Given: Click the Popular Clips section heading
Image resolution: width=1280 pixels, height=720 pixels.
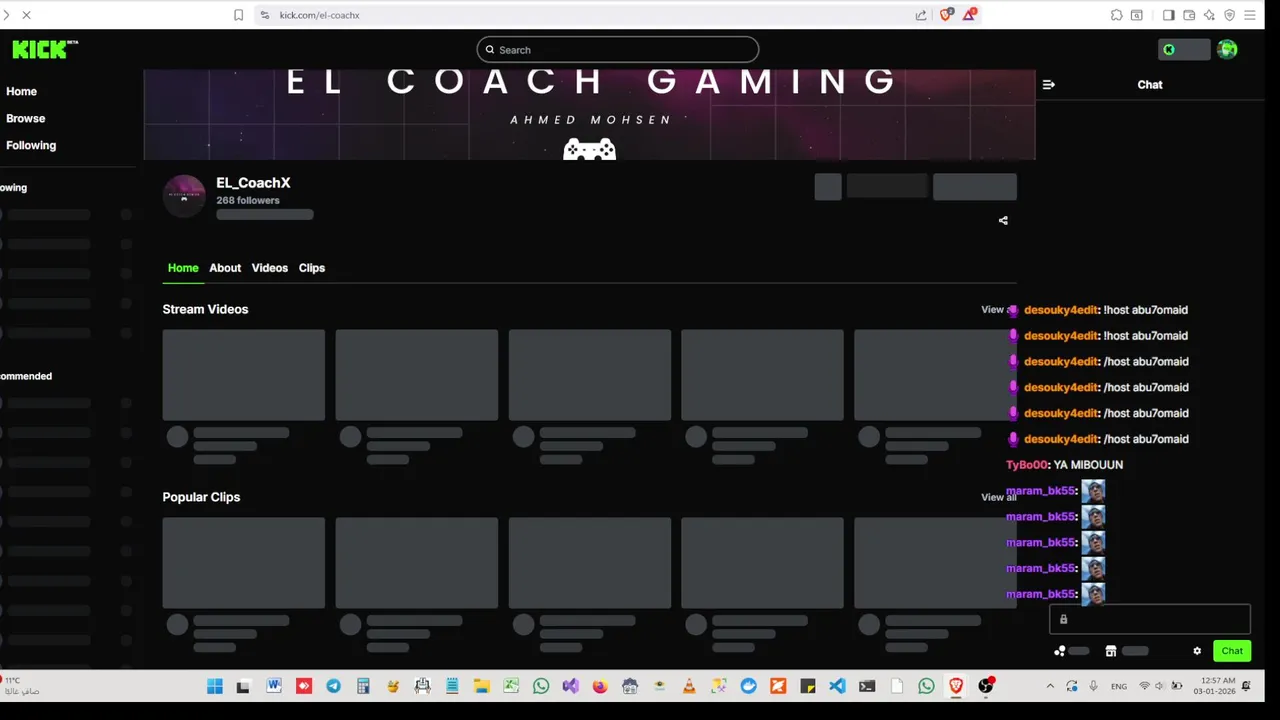Looking at the screenshot, I should pos(201,497).
